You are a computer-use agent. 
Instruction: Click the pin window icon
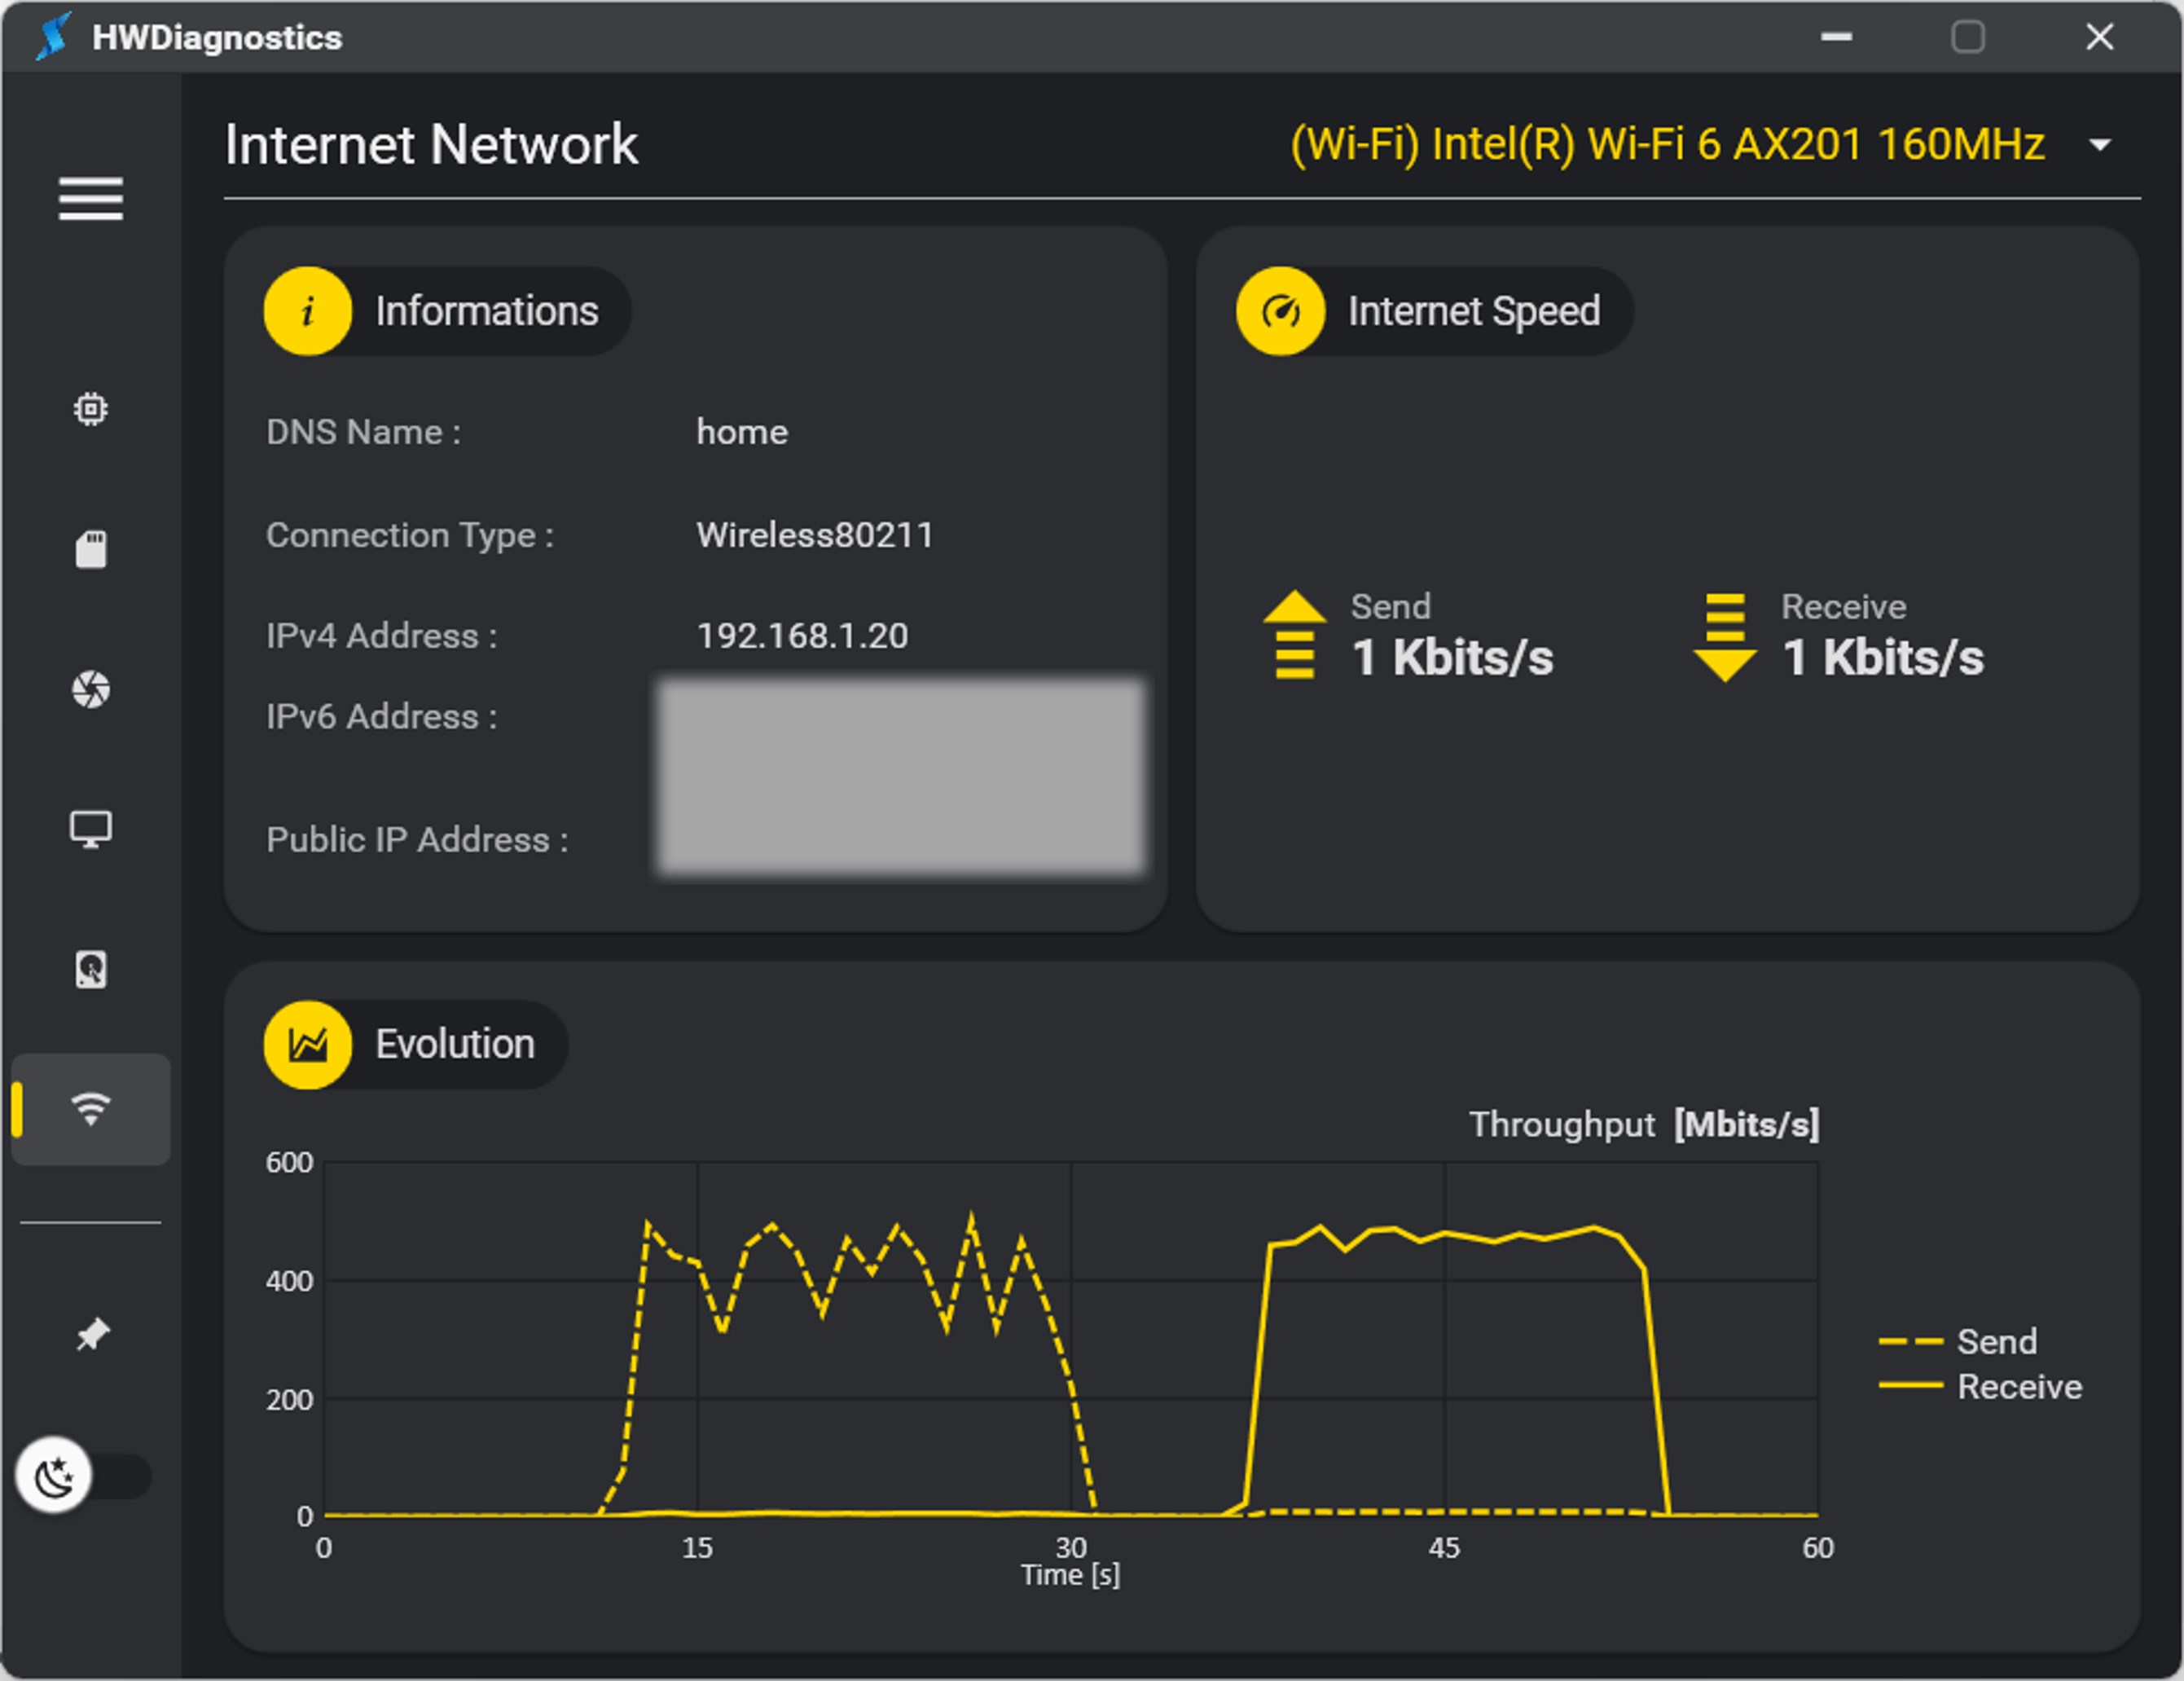[92, 1334]
